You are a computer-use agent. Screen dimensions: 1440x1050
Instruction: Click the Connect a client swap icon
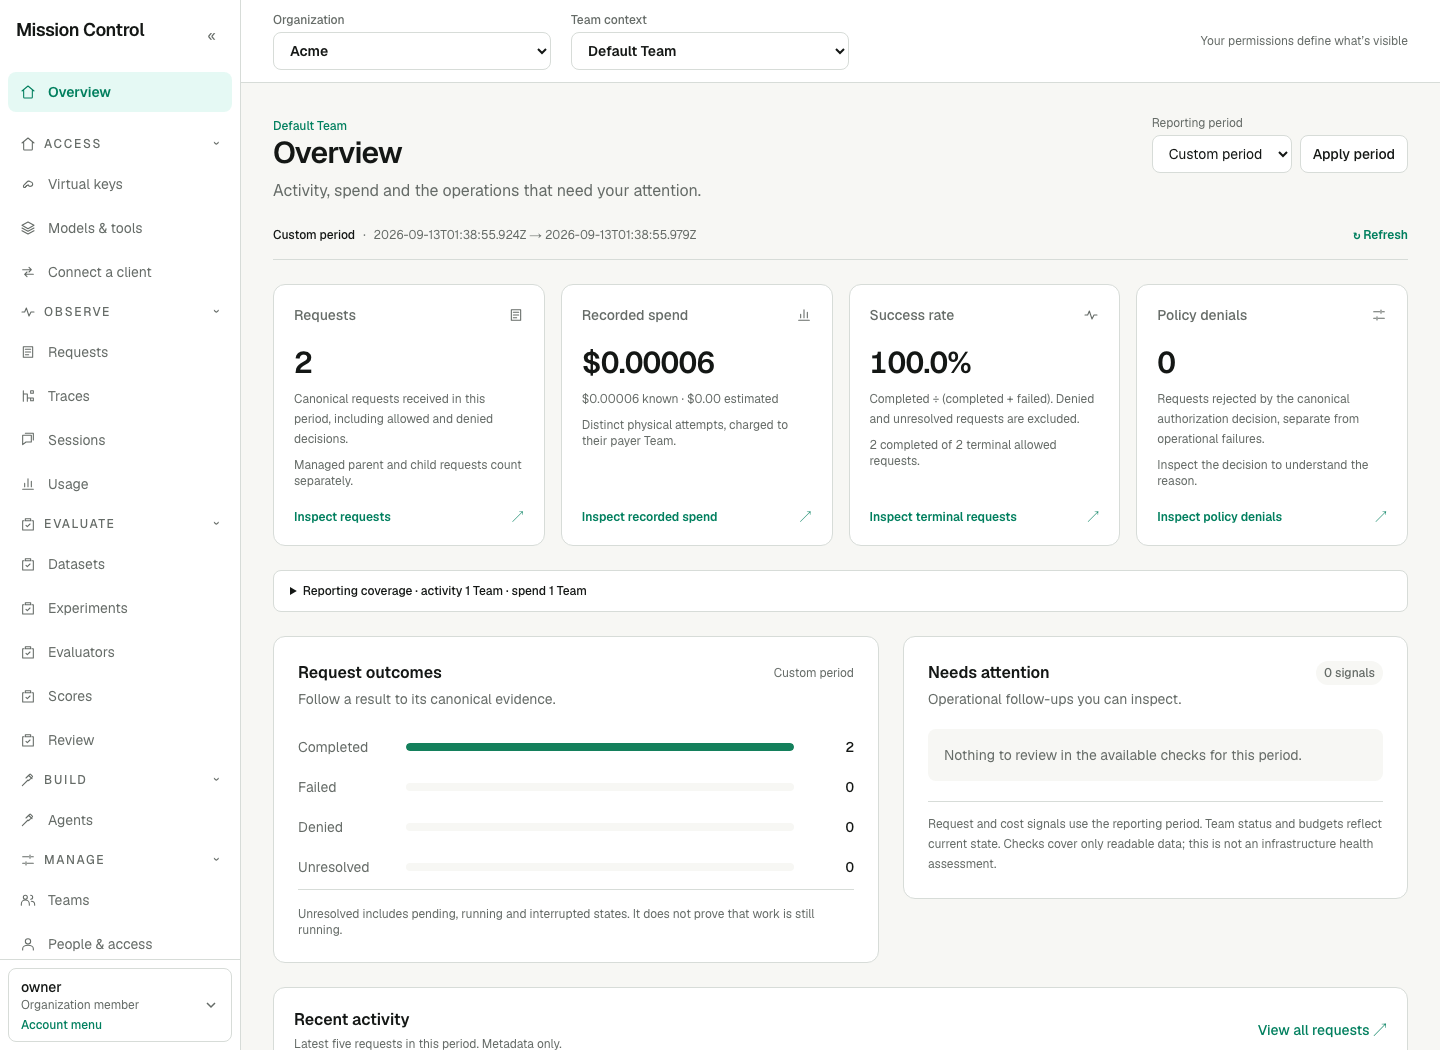tap(28, 272)
